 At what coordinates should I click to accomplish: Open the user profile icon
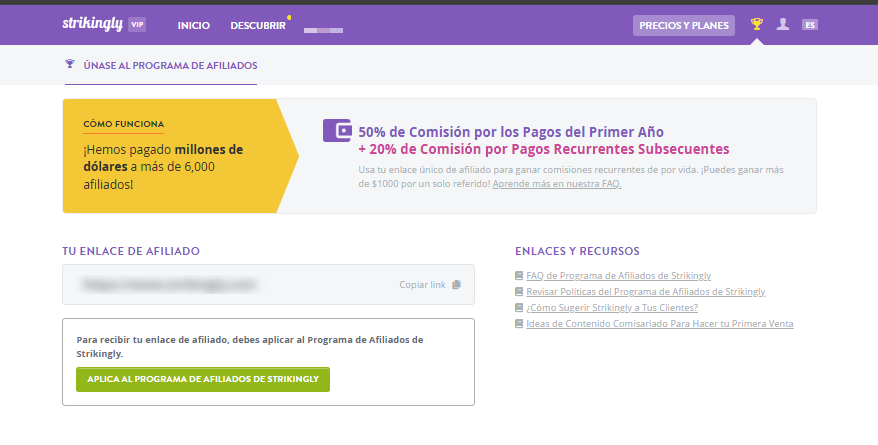783,24
